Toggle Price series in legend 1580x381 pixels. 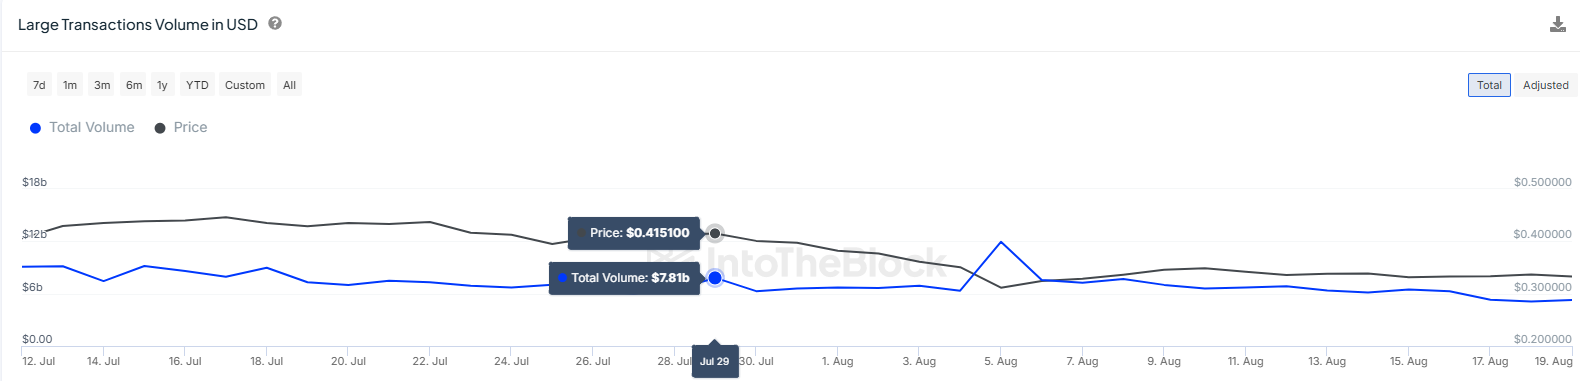coord(181,127)
